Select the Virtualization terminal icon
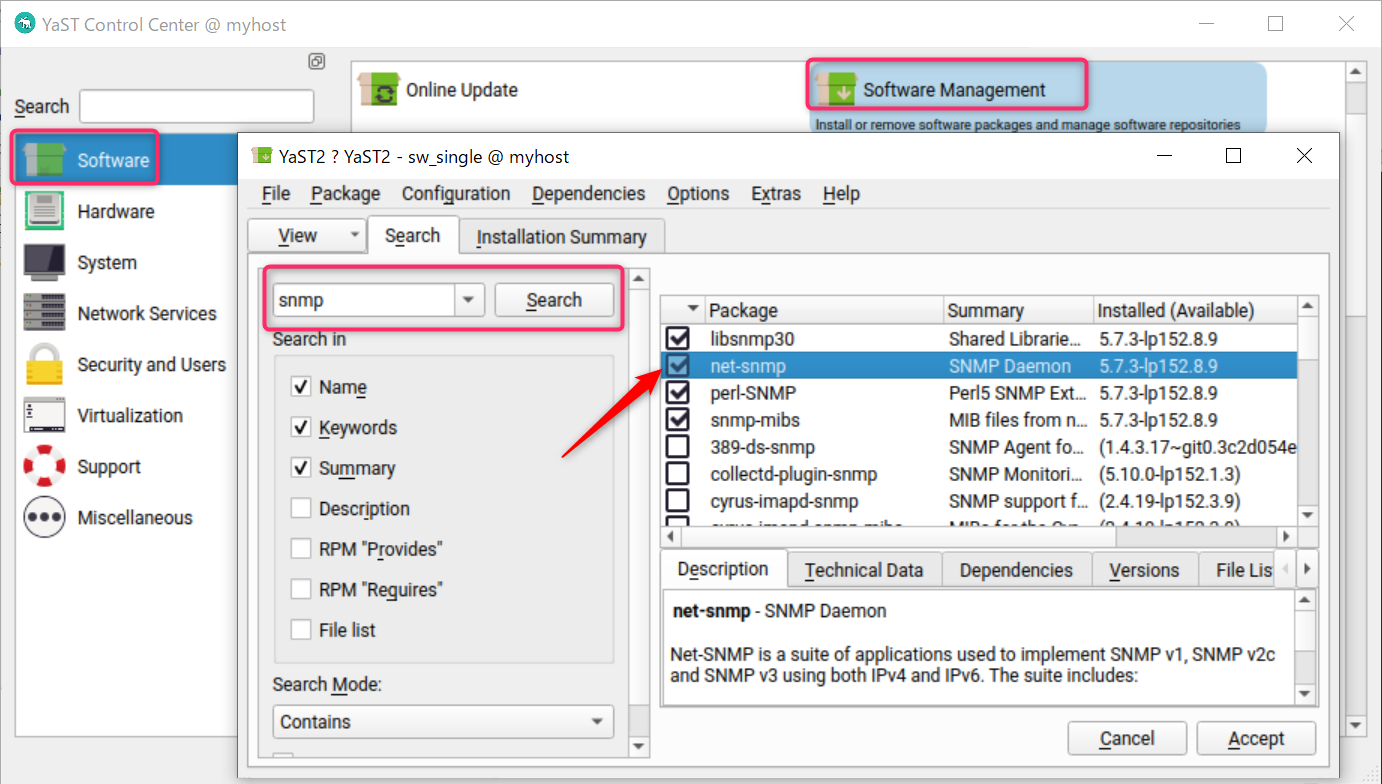 click(x=44, y=415)
